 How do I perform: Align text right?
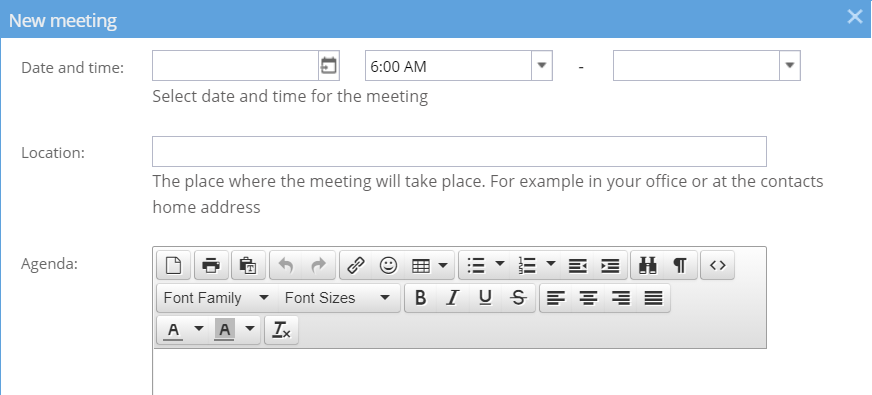click(621, 298)
